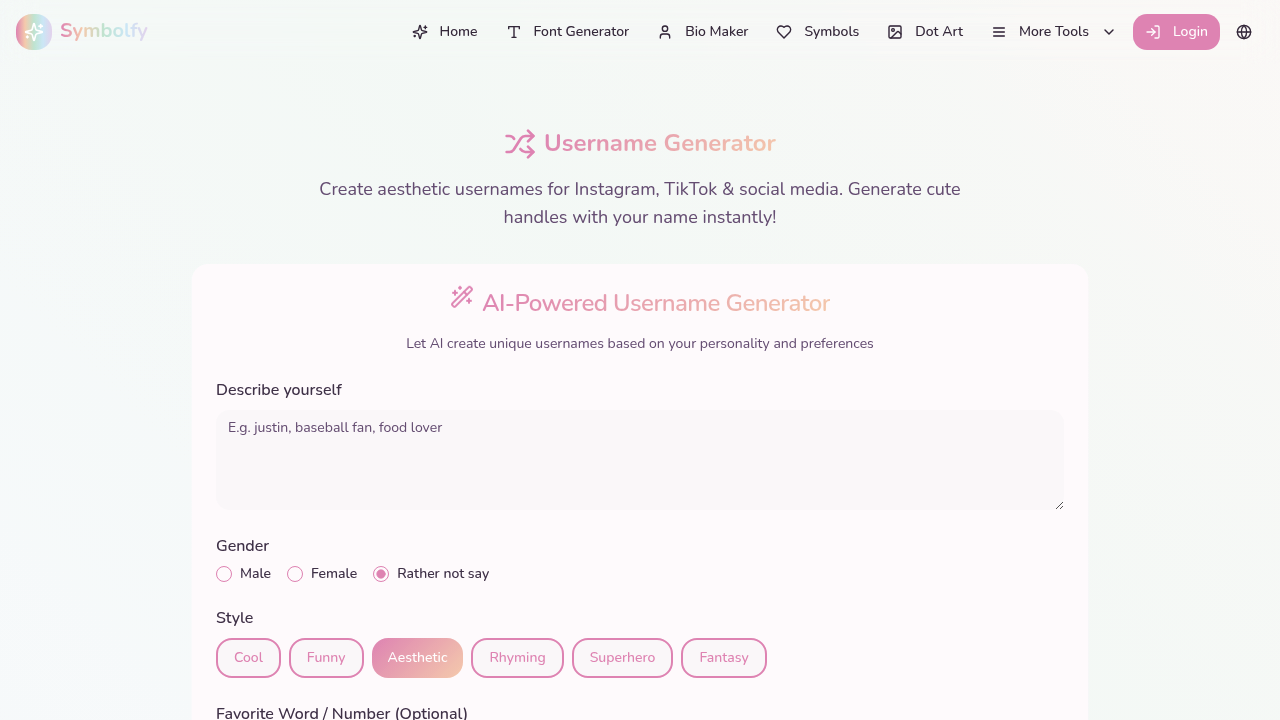
Task: Open the Home menu item
Action: (456, 31)
